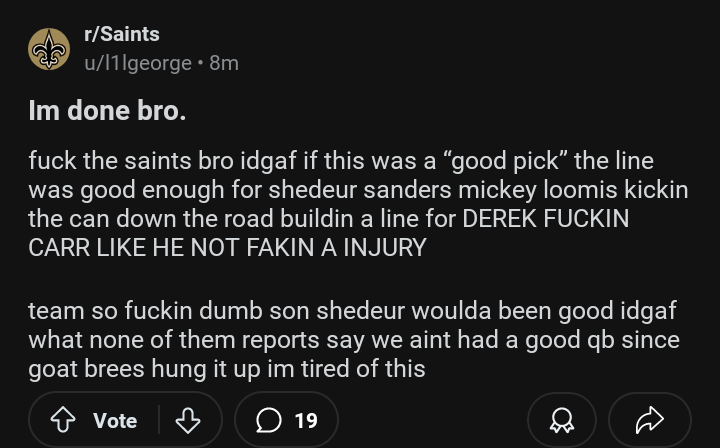Open comments via the speech bubble icon
720x448 pixels.
tap(269, 420)
